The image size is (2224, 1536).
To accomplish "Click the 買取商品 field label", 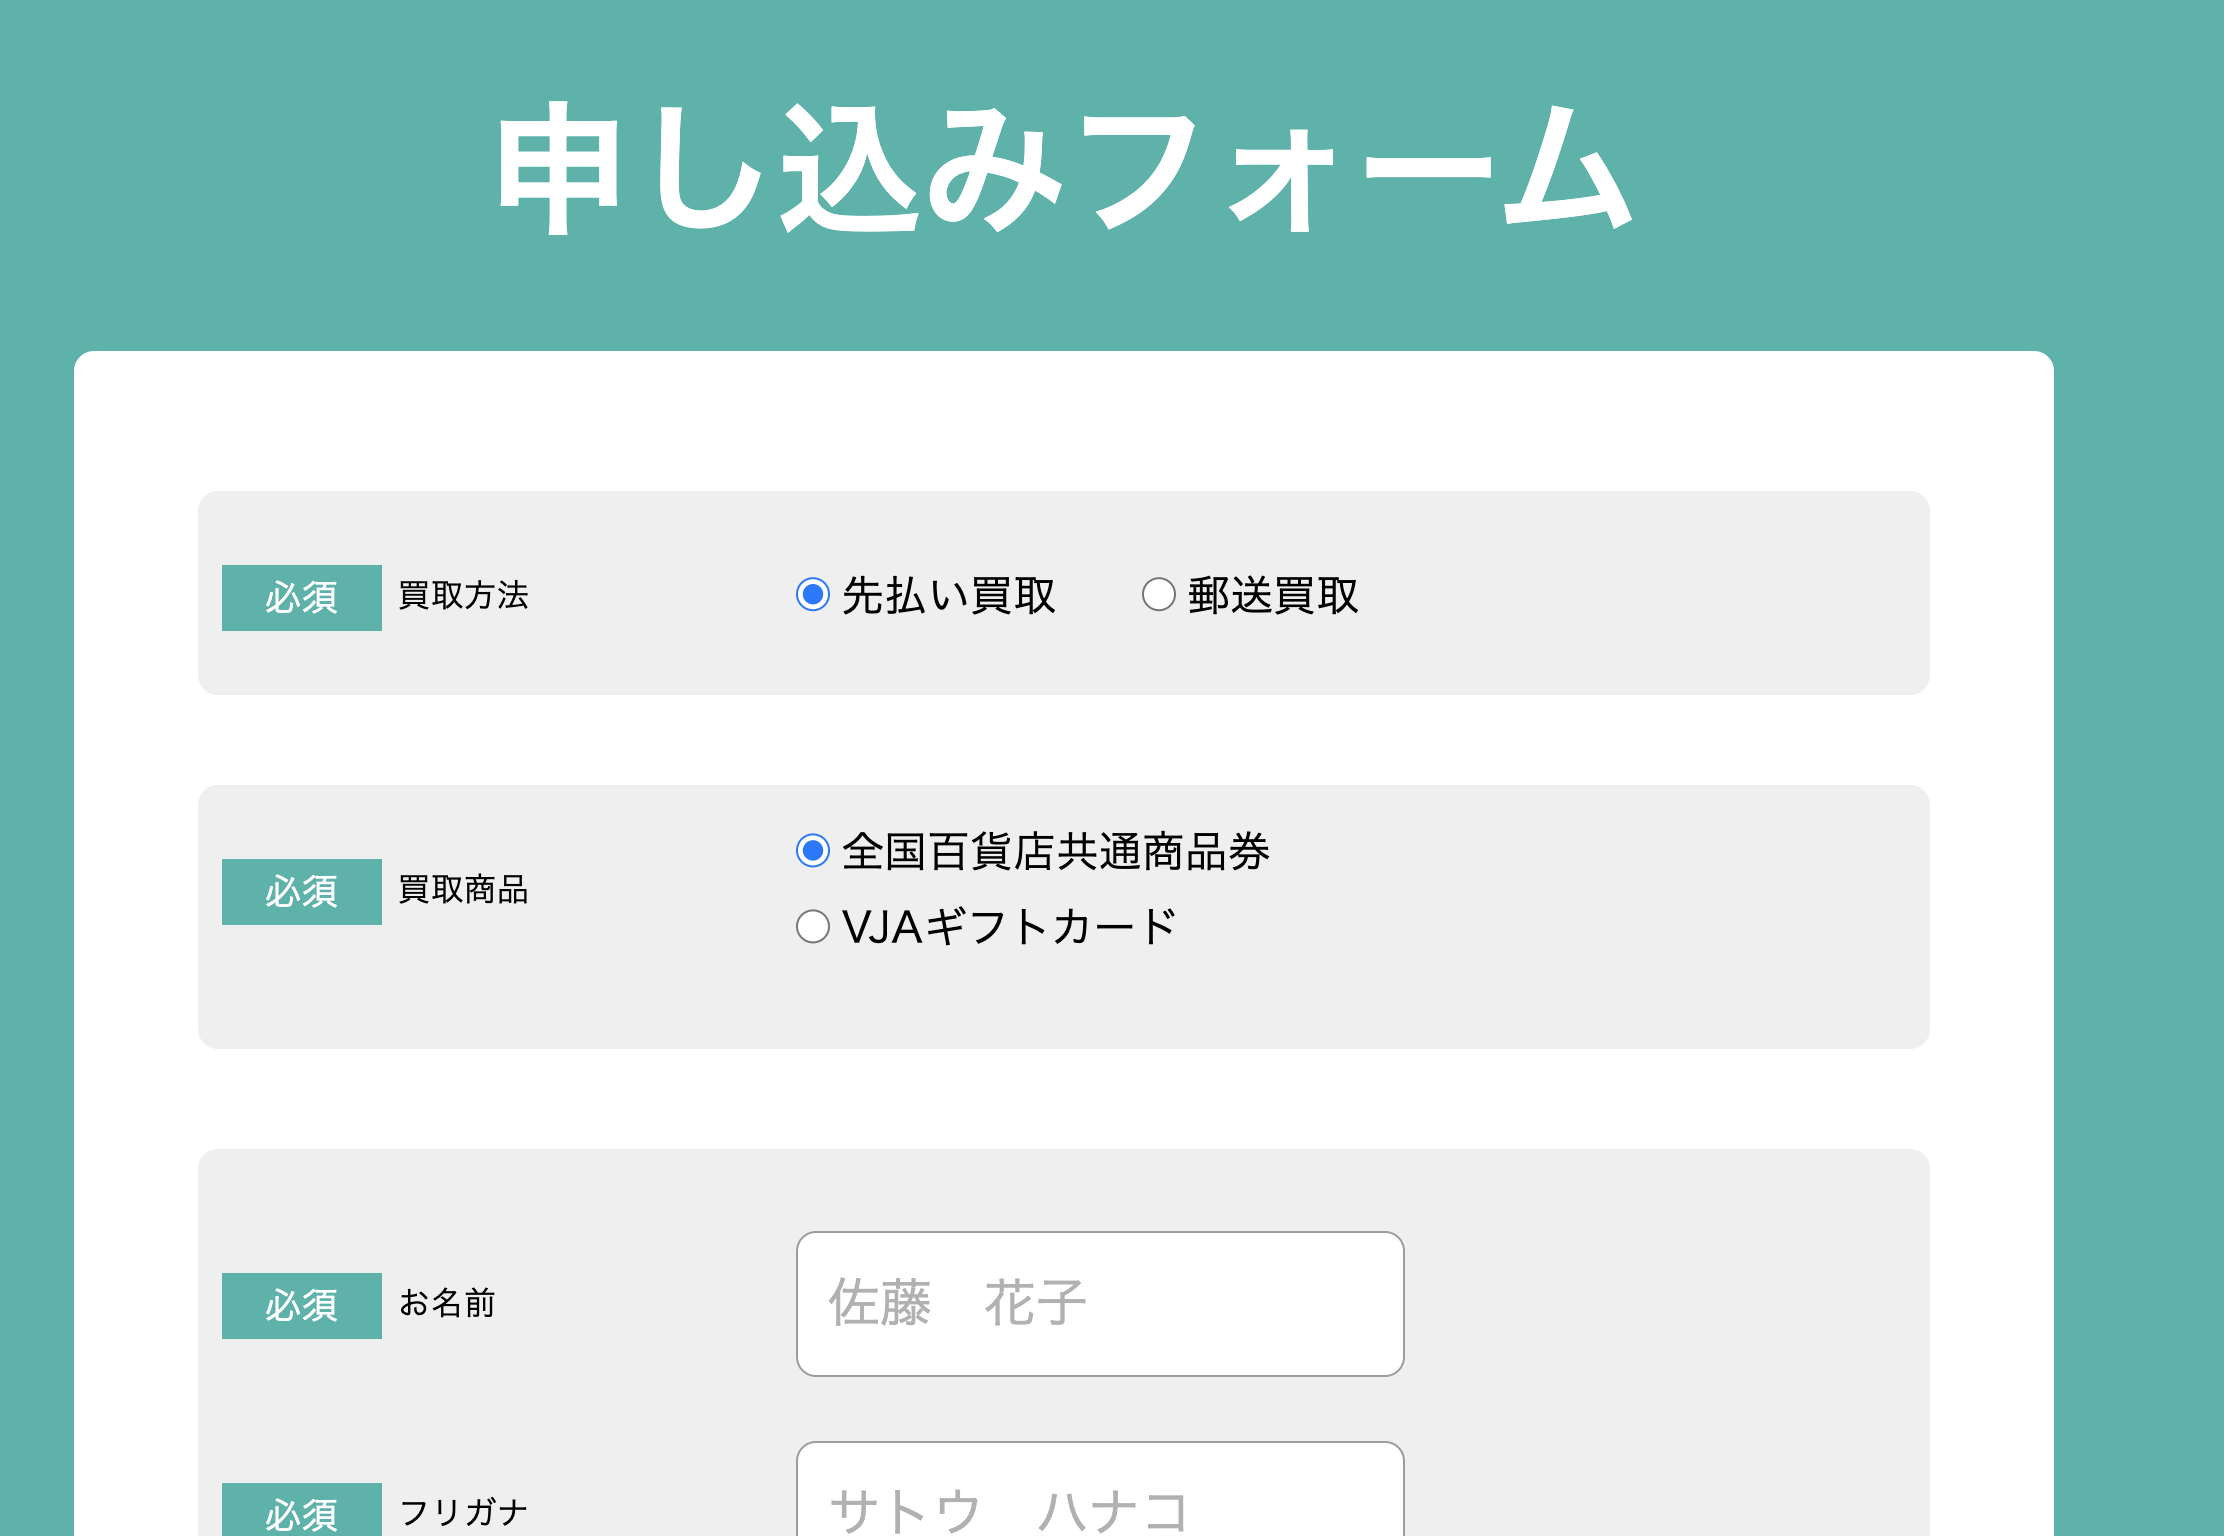I will click(x=463, y=890).
